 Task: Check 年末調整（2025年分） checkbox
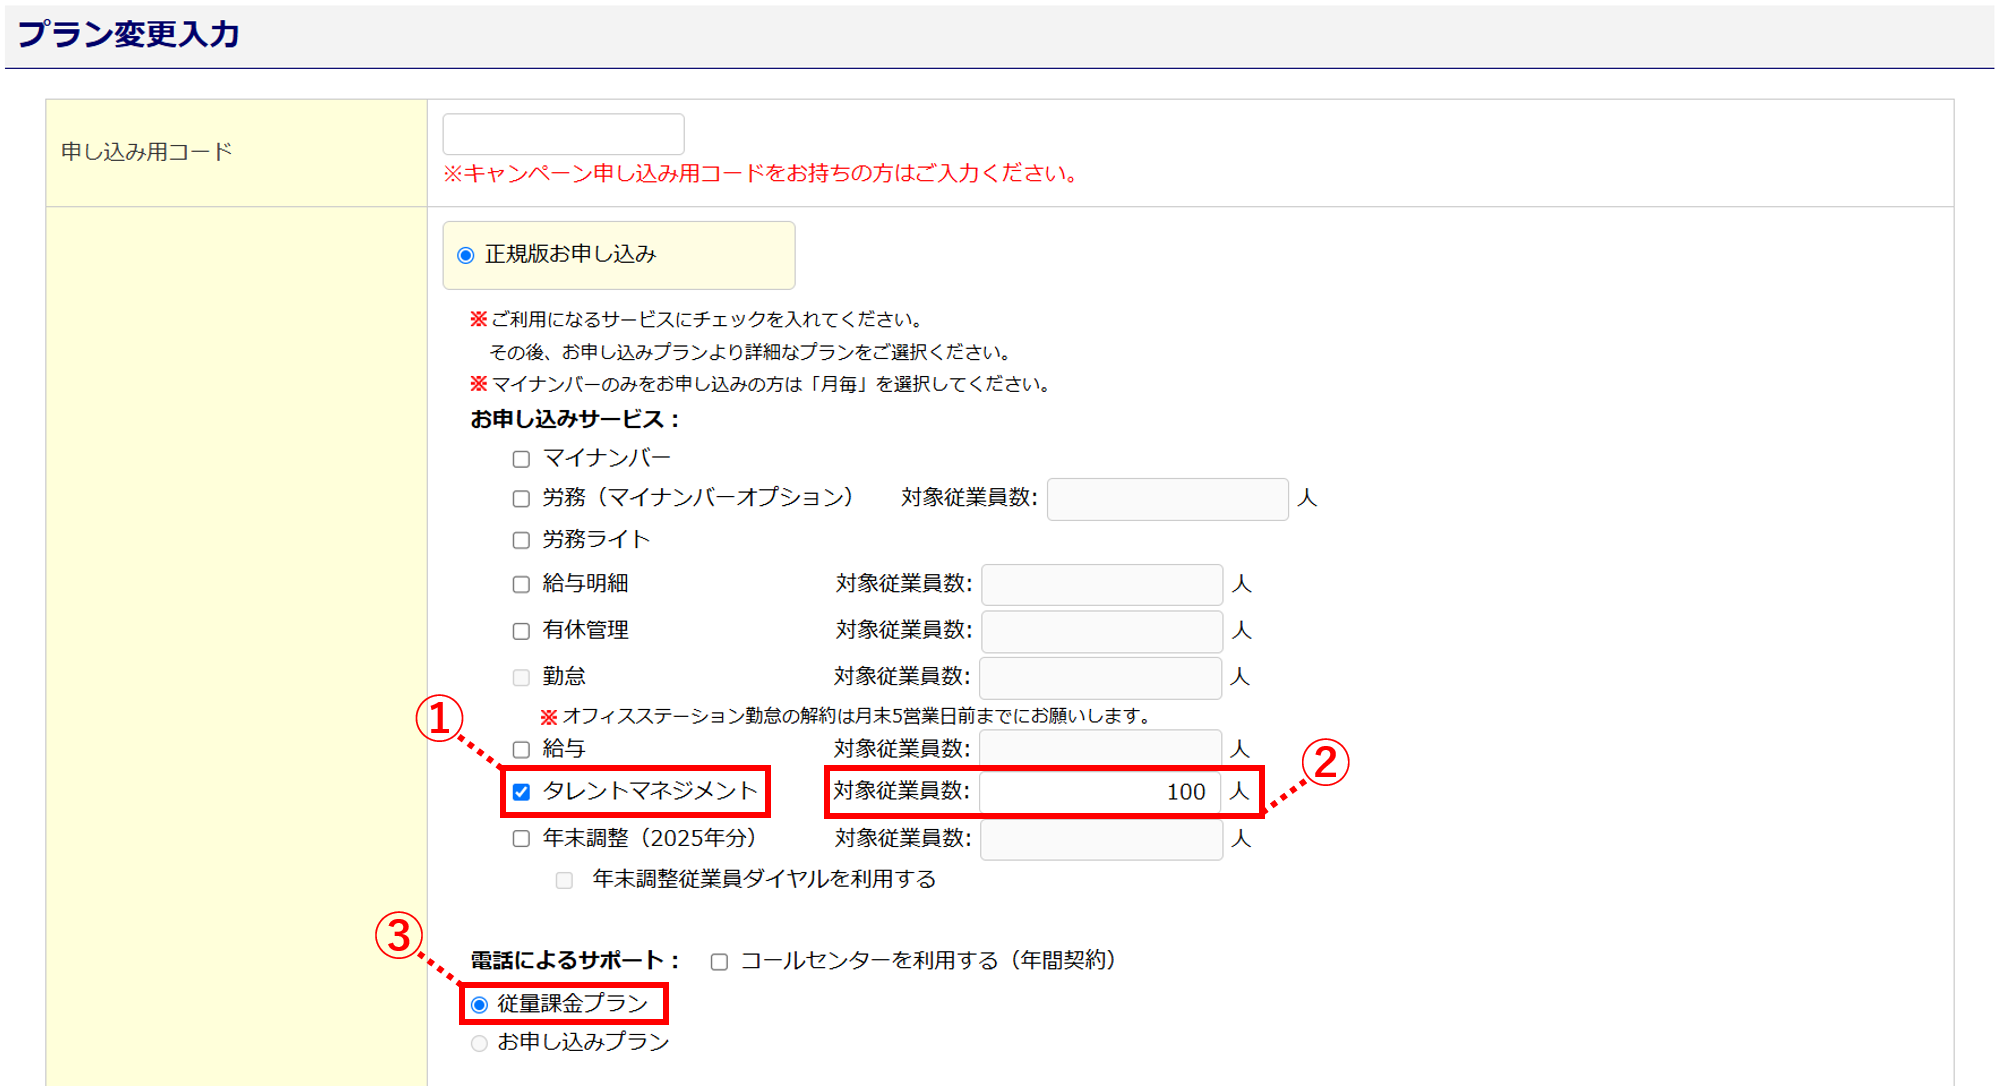pyautogui.click(x=521, y=838)
